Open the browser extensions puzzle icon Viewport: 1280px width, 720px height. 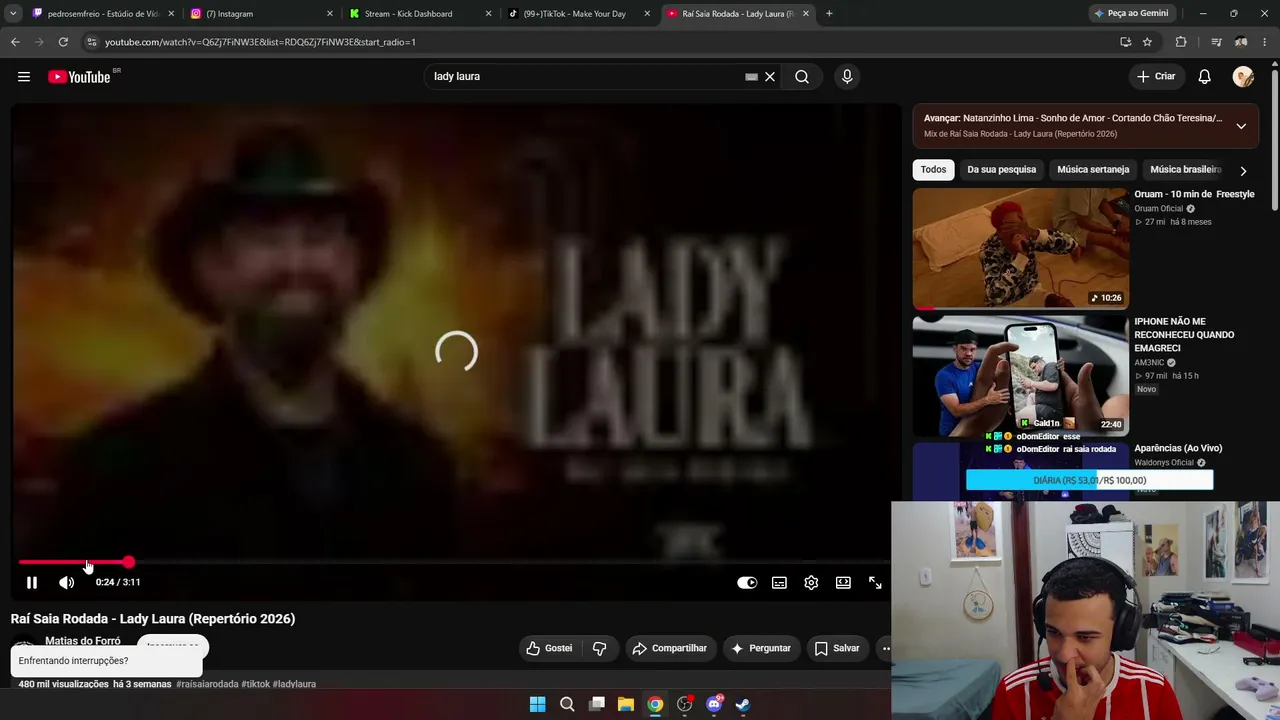(1181, 42)
